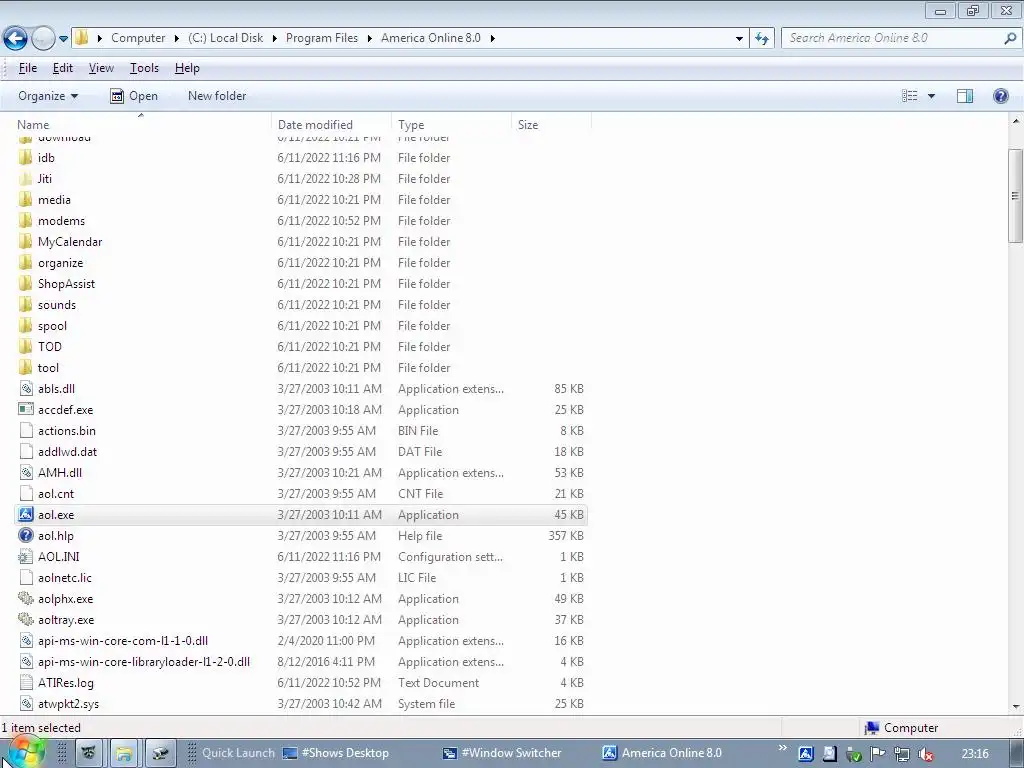
Task: Expand the arrow after America Online 8.0 breadcrumb
Action: pos(492,38)
